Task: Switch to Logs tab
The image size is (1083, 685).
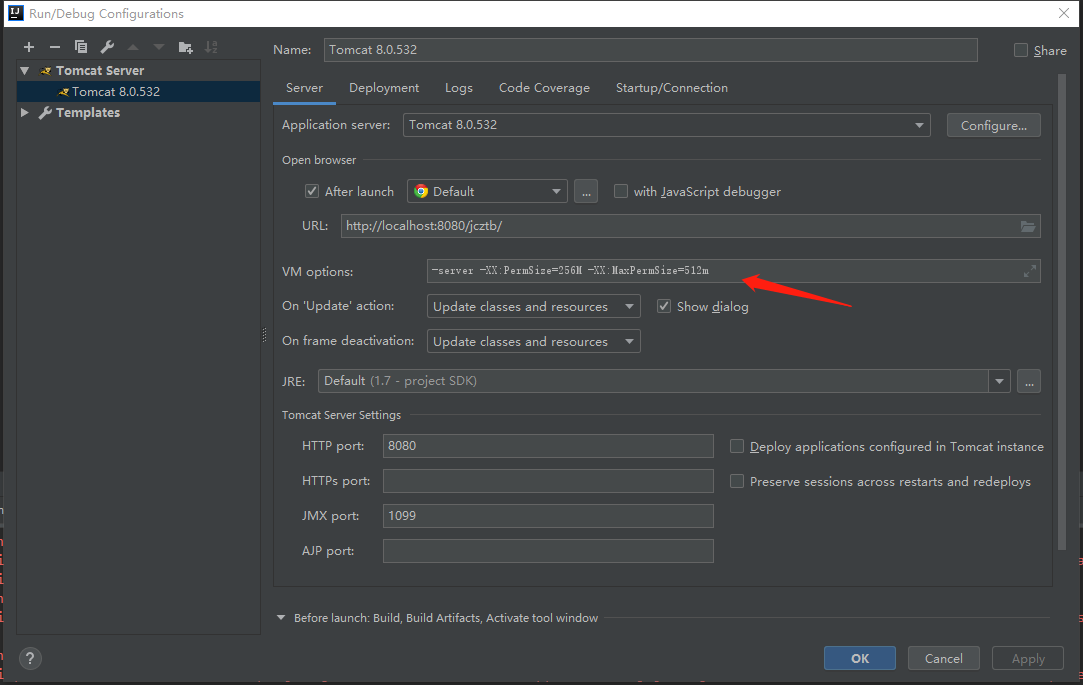Action: coord(459,88)
